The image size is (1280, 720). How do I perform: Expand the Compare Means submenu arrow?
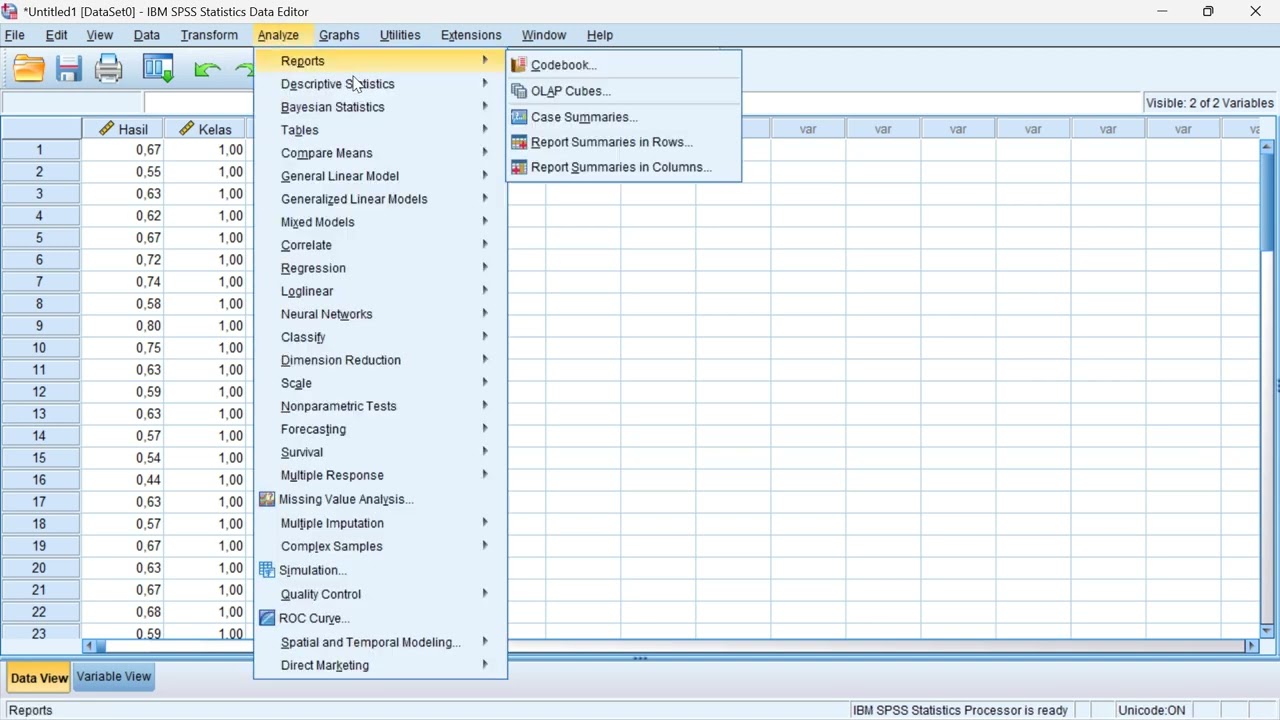click(x=485, y=153)
